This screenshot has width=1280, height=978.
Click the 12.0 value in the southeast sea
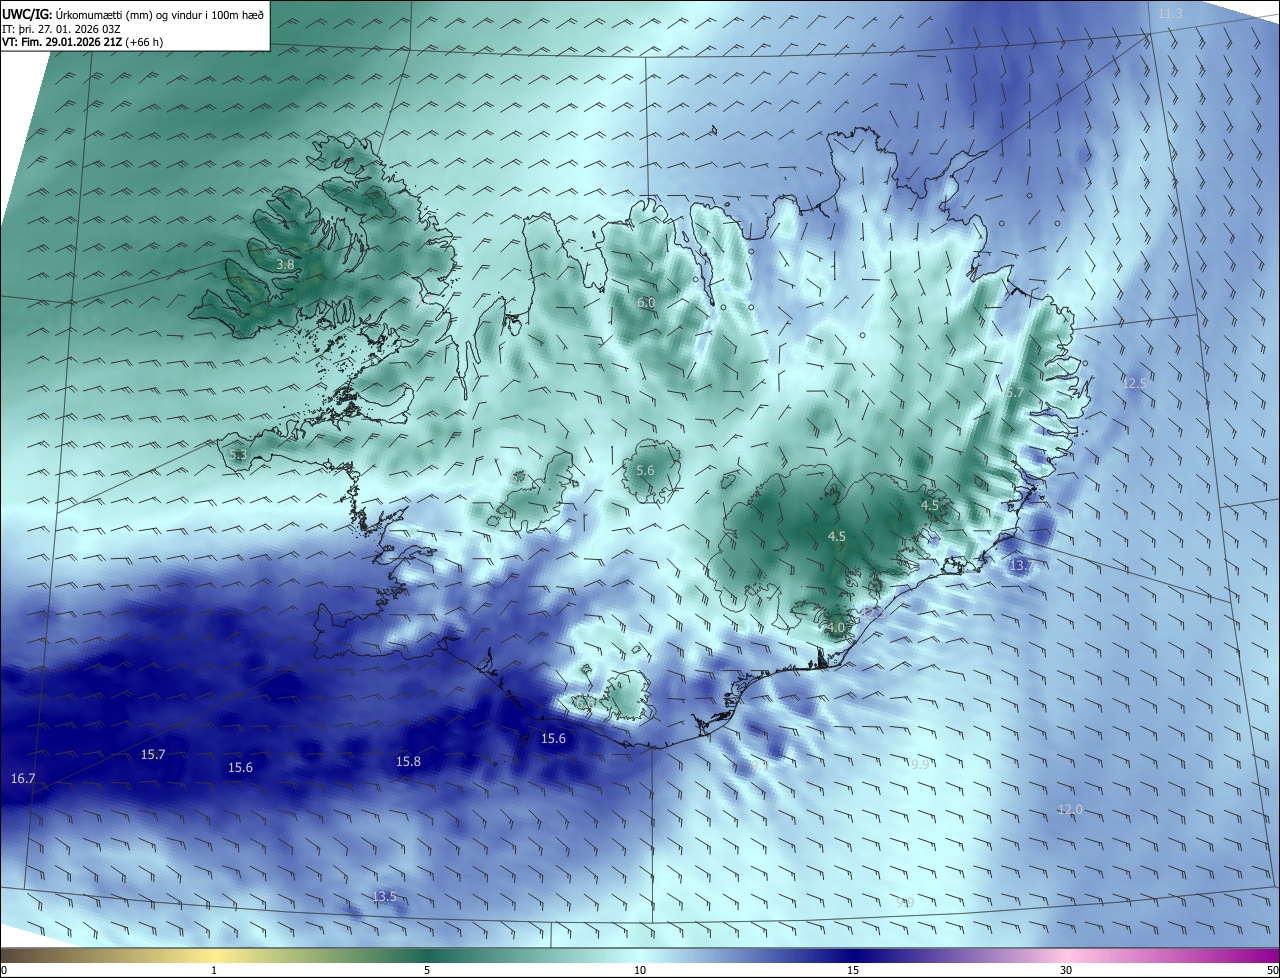coord(1070,809)
